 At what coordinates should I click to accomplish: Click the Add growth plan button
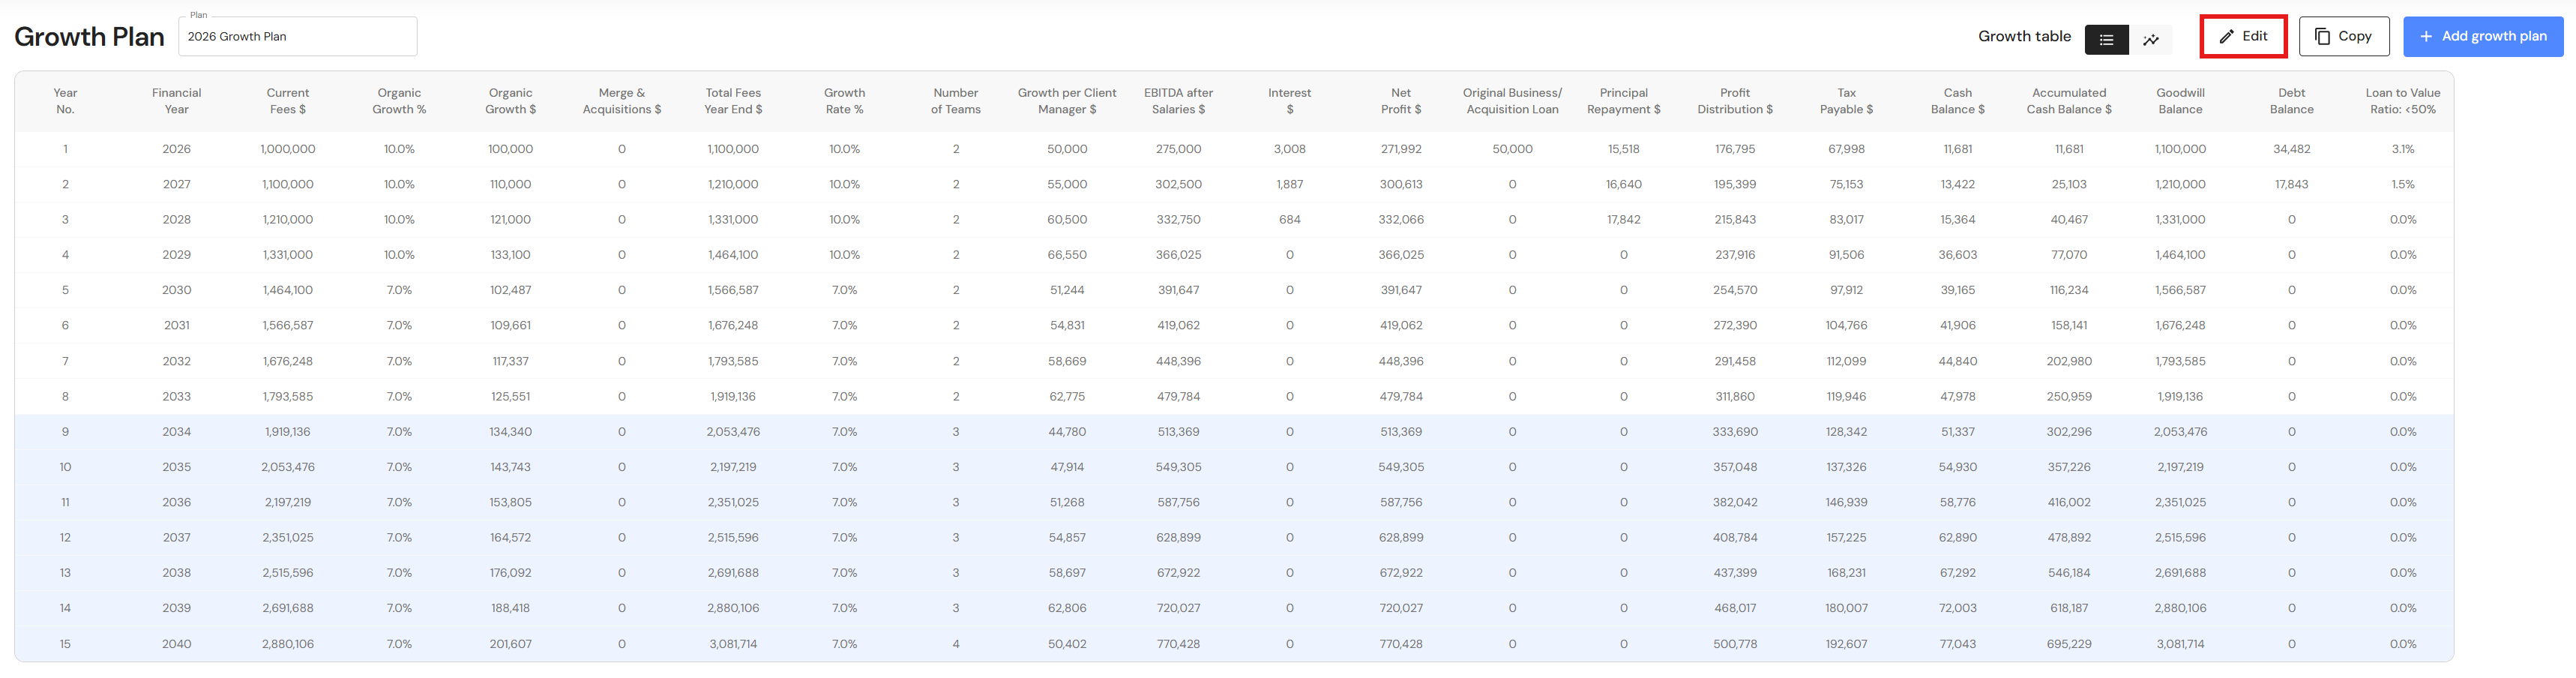(x=2482, y=36)
